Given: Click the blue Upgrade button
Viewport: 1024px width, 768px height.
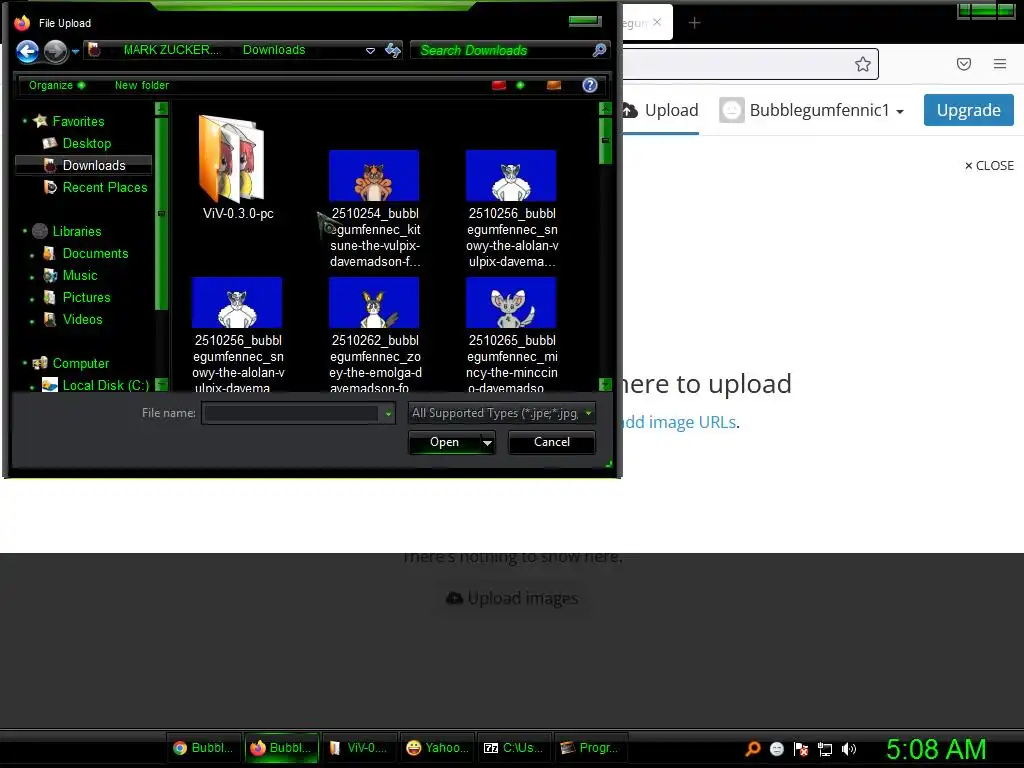Looking at the screenshot, I should 968,110.
